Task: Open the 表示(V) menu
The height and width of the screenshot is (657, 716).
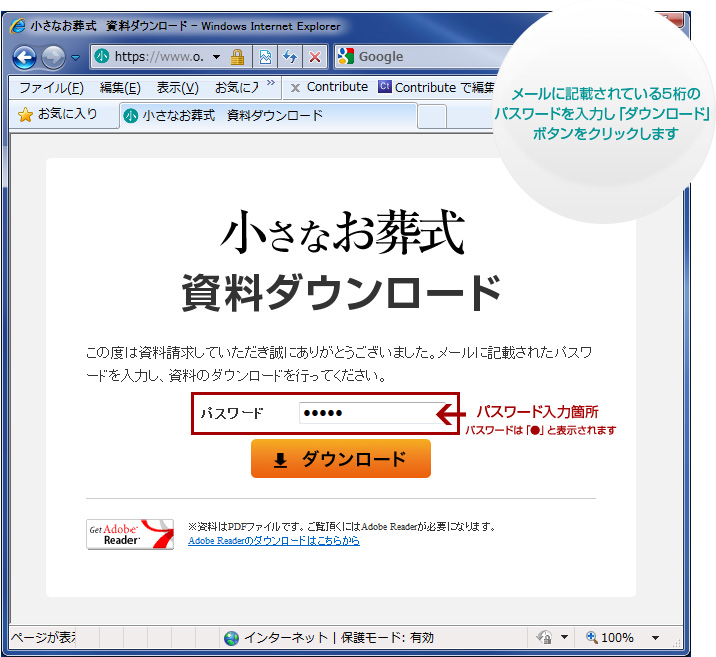Action: [178, 88]
